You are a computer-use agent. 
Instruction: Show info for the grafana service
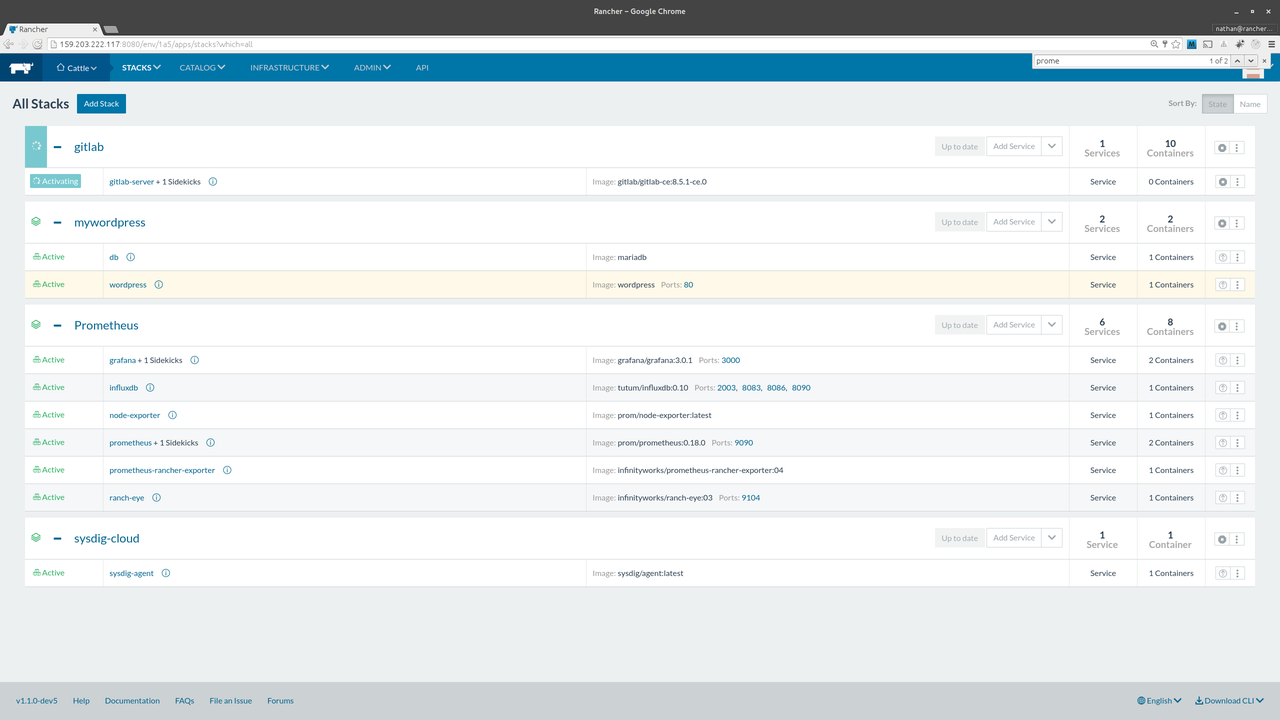point(195,360)
